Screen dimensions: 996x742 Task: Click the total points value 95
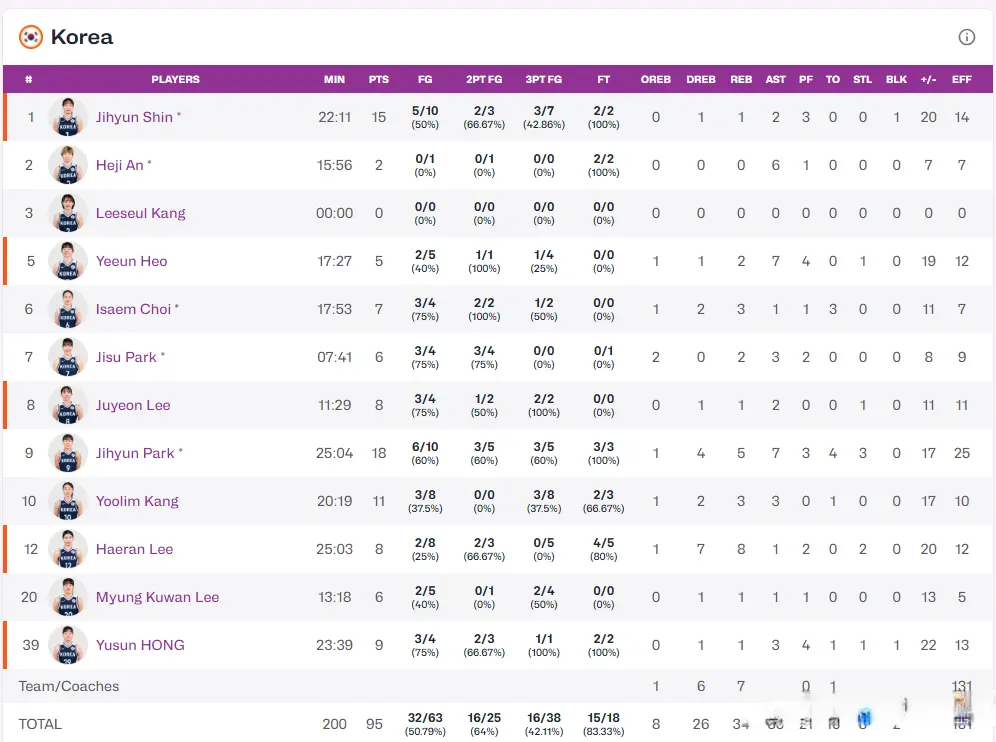pos(374,724)
